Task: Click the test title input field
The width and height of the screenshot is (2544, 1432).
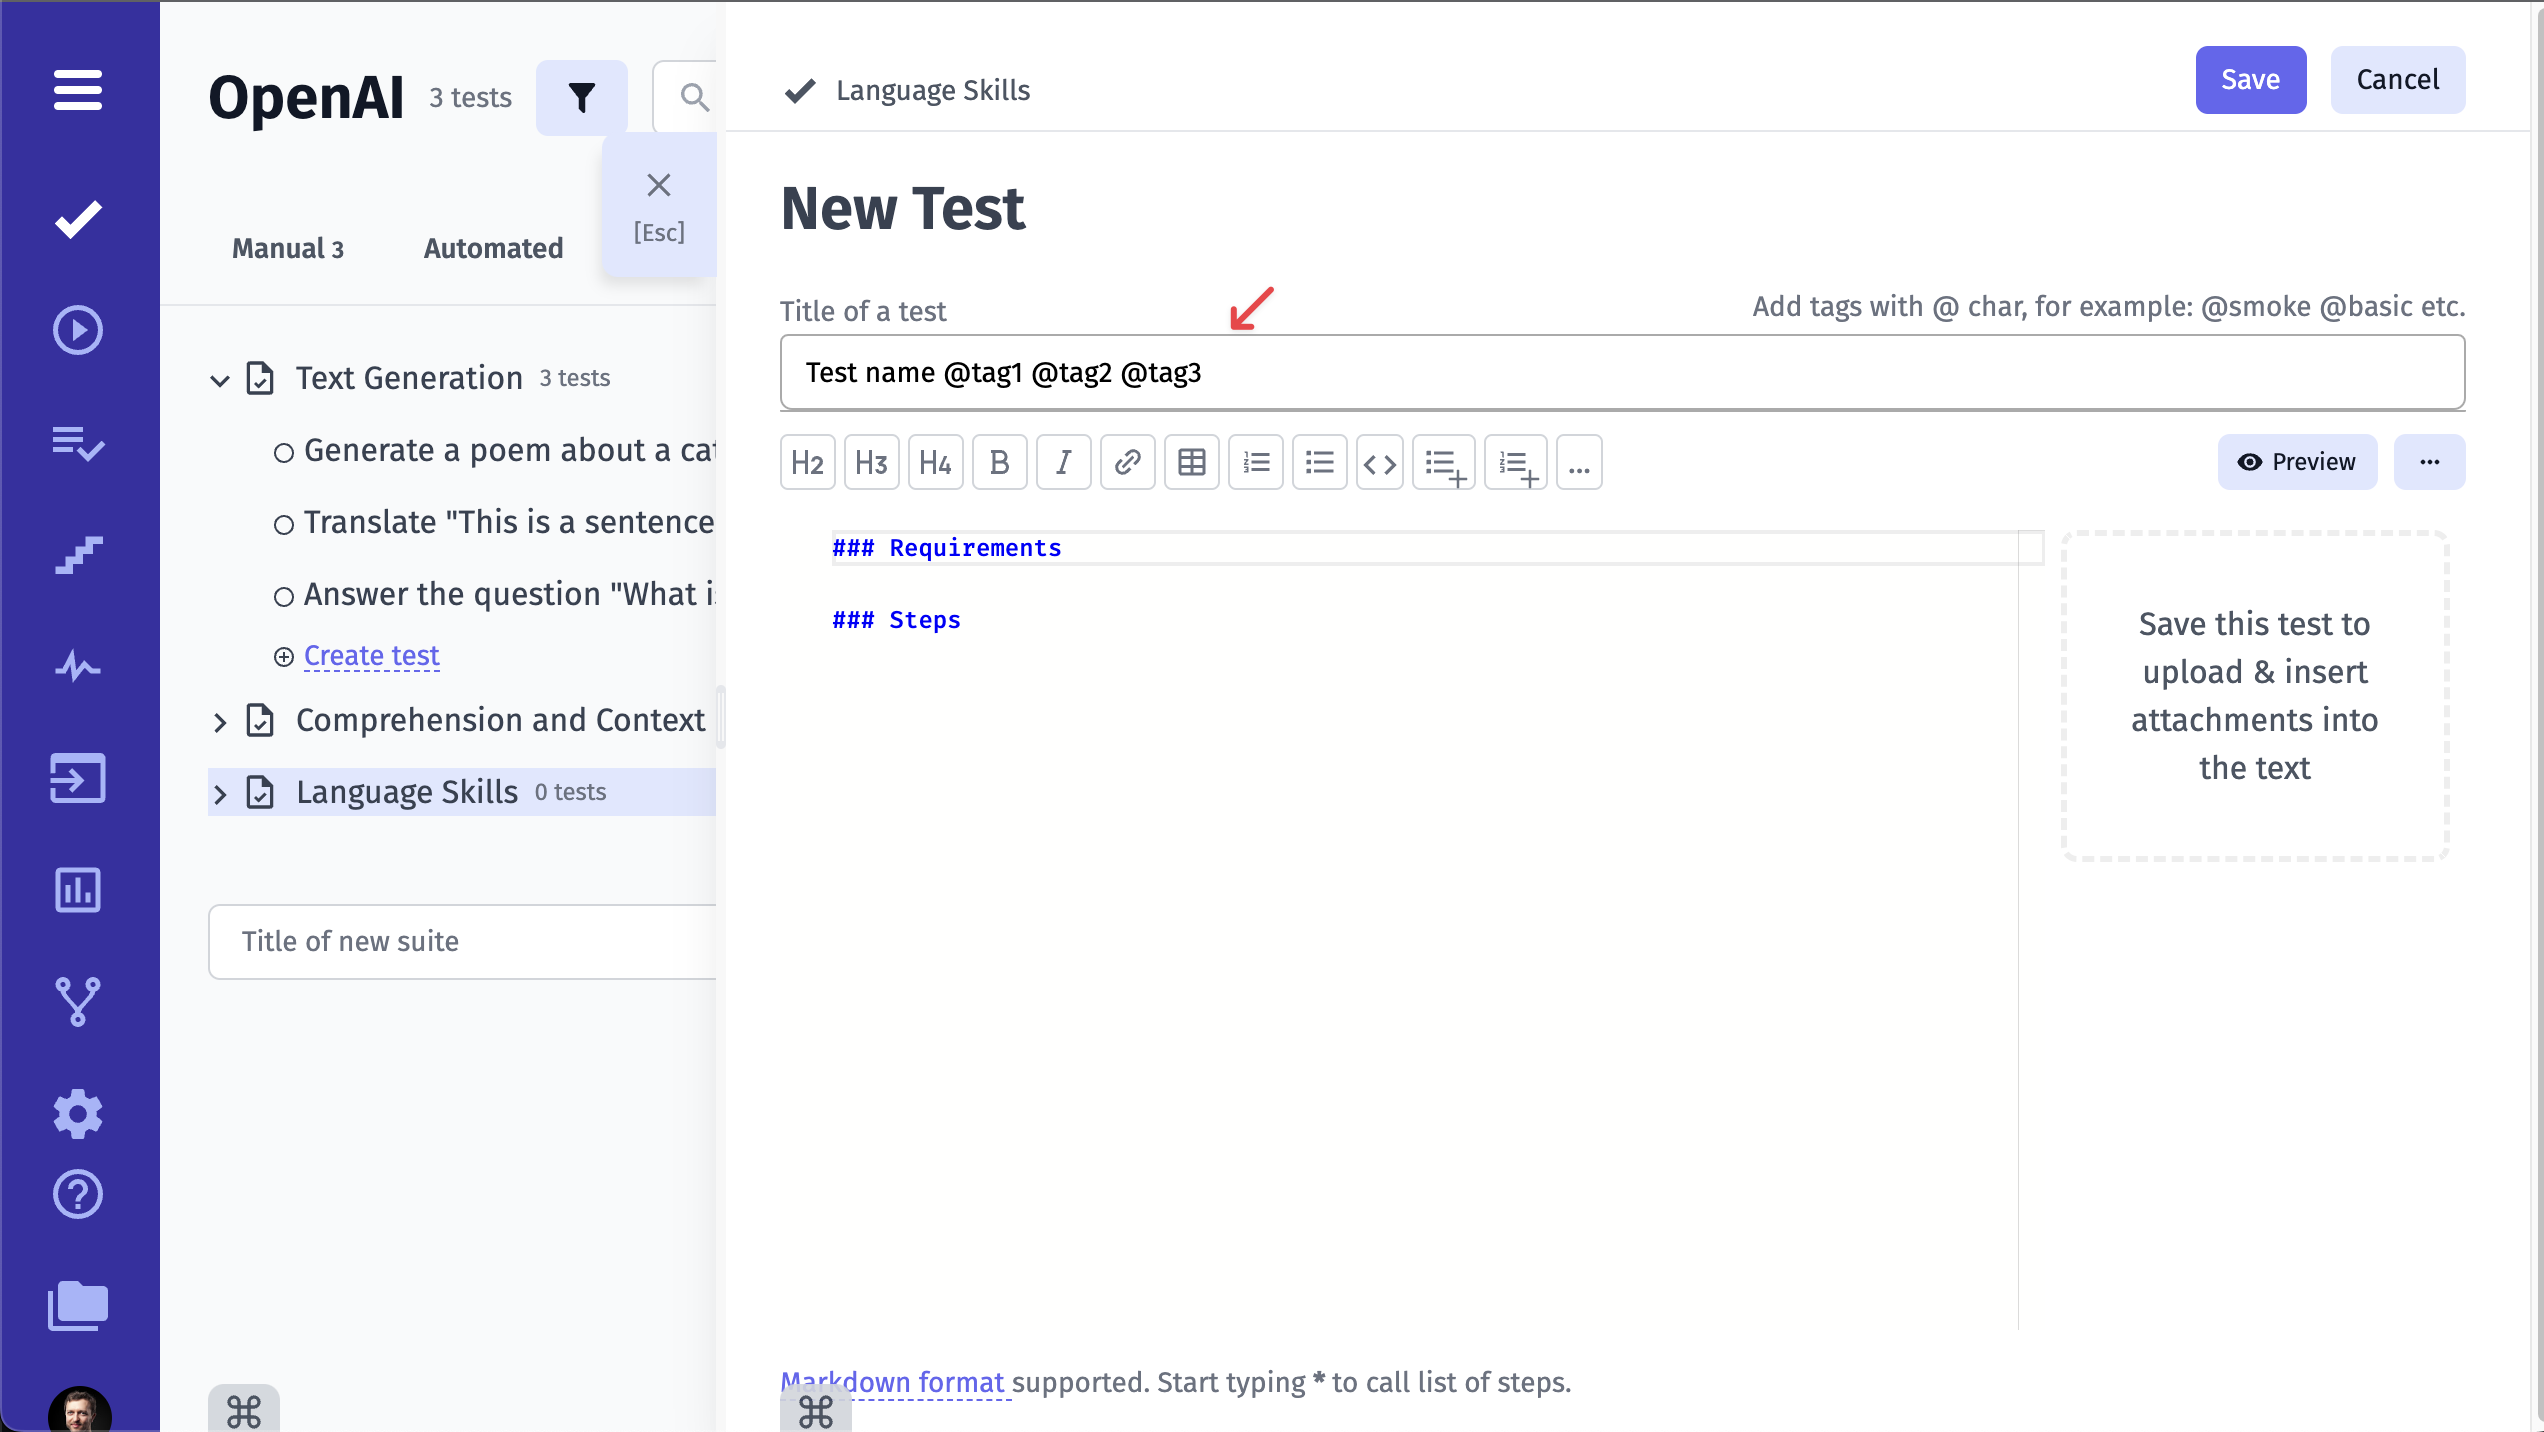Action: click(1621, 372)
